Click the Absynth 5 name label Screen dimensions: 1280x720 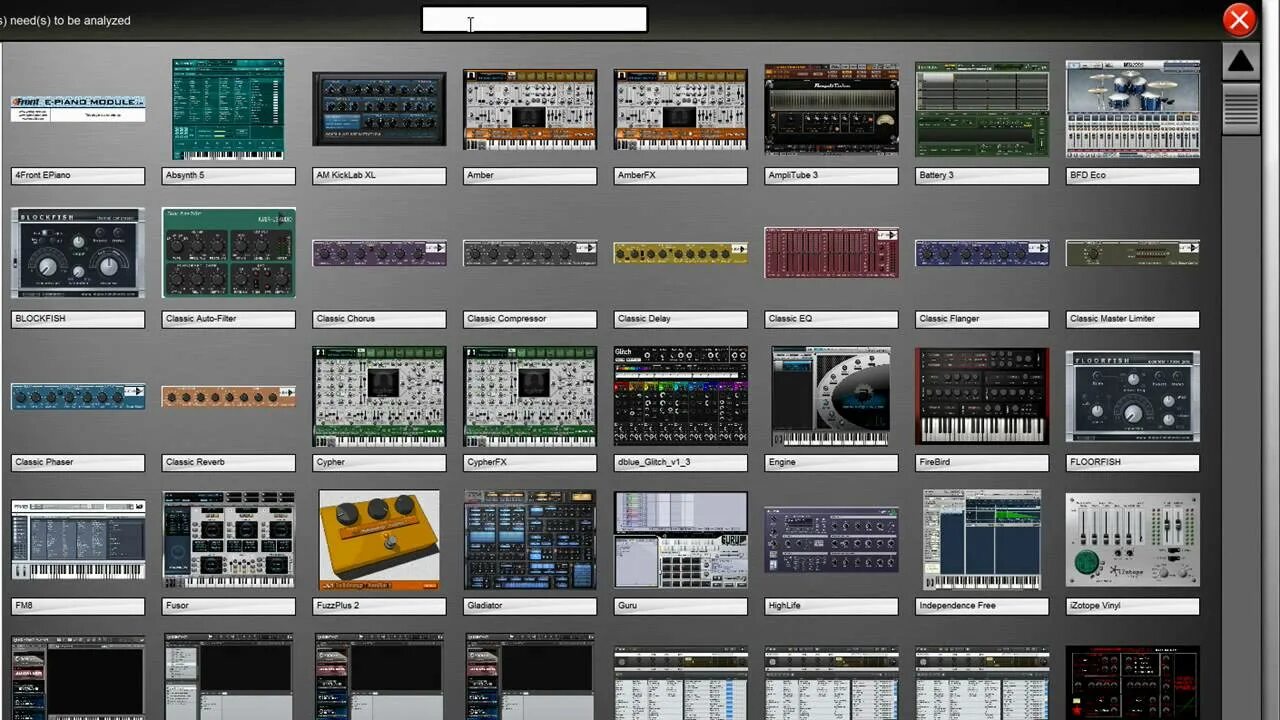(x=228, y=175)
